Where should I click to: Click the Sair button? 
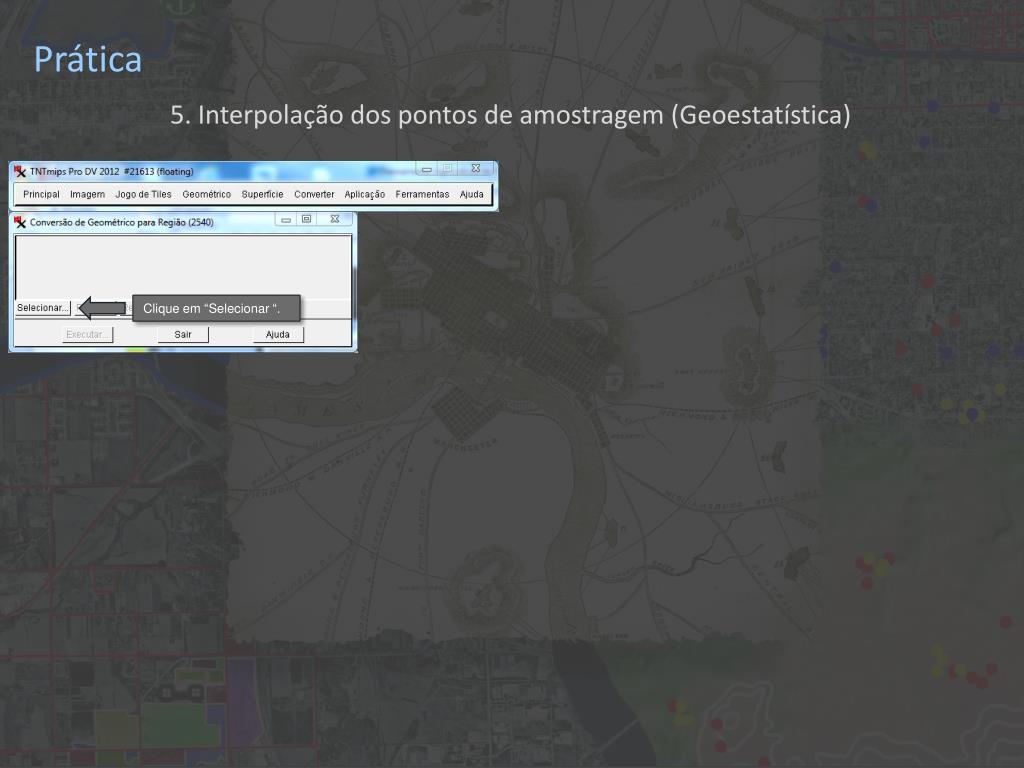click(183, 334)
